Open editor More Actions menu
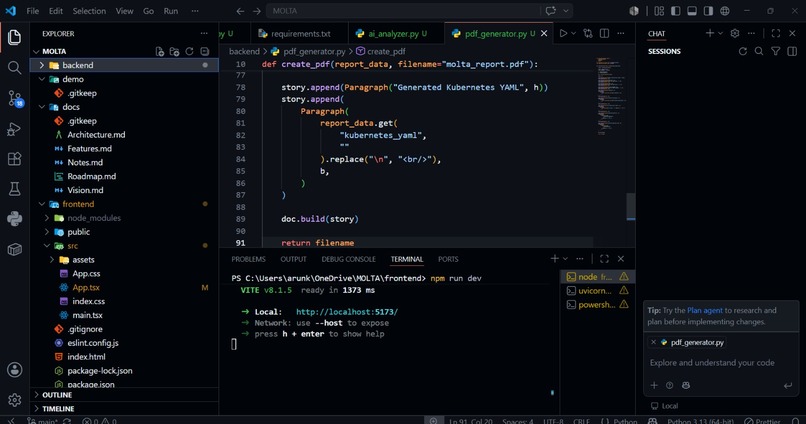This screenshot has width=806, height=424. 621,33
